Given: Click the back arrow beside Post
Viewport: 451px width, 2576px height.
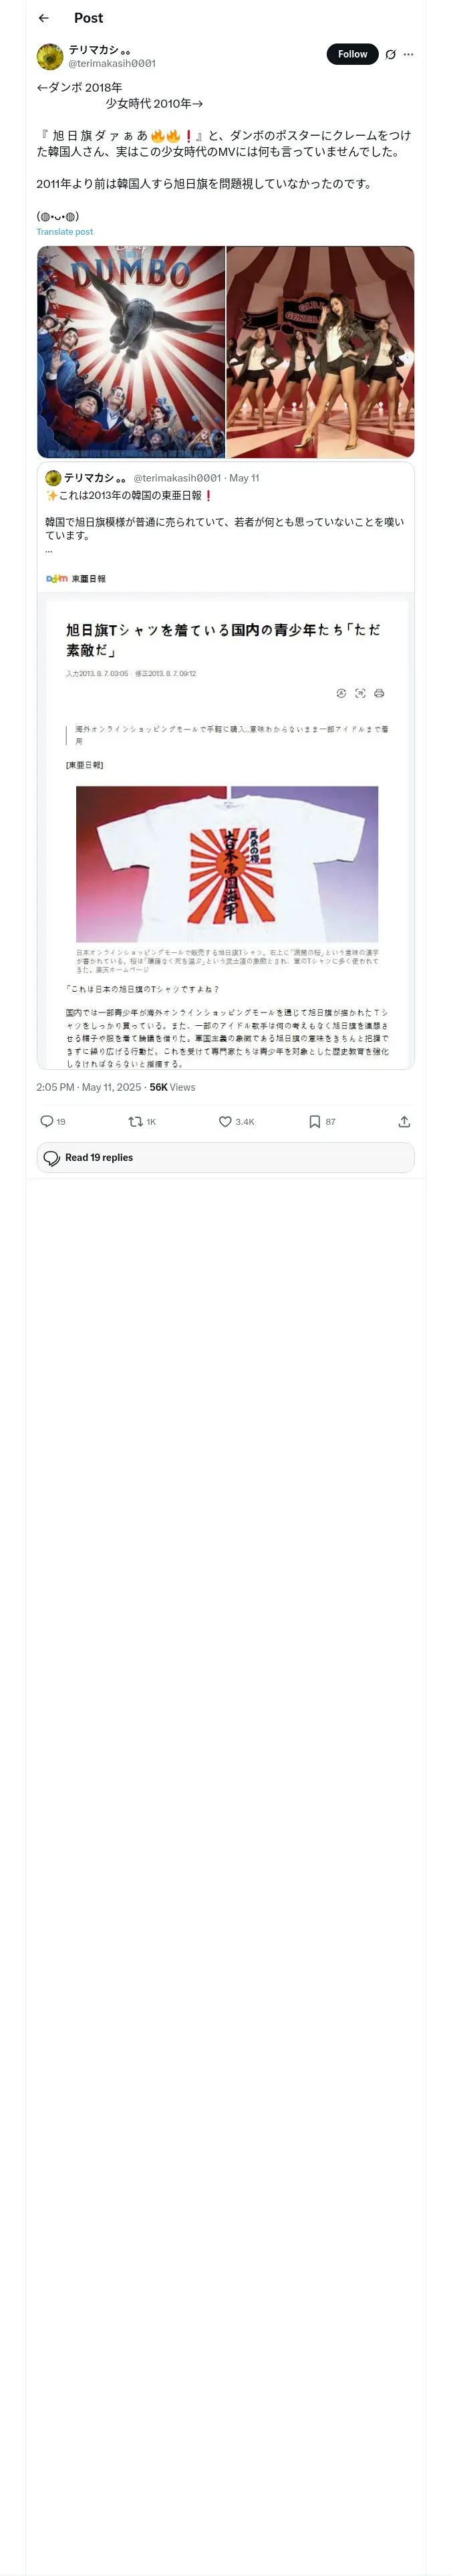Looking at the screenshot, I should [44, 18].
